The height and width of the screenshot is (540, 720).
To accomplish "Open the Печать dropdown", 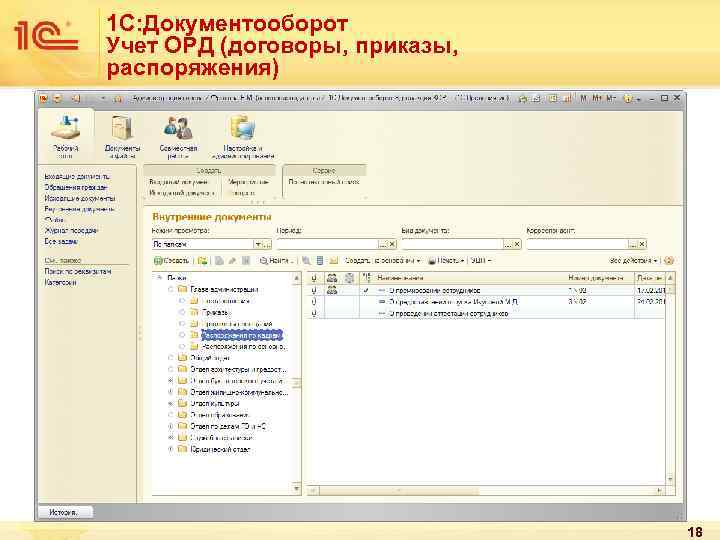I will pos(446,260).
